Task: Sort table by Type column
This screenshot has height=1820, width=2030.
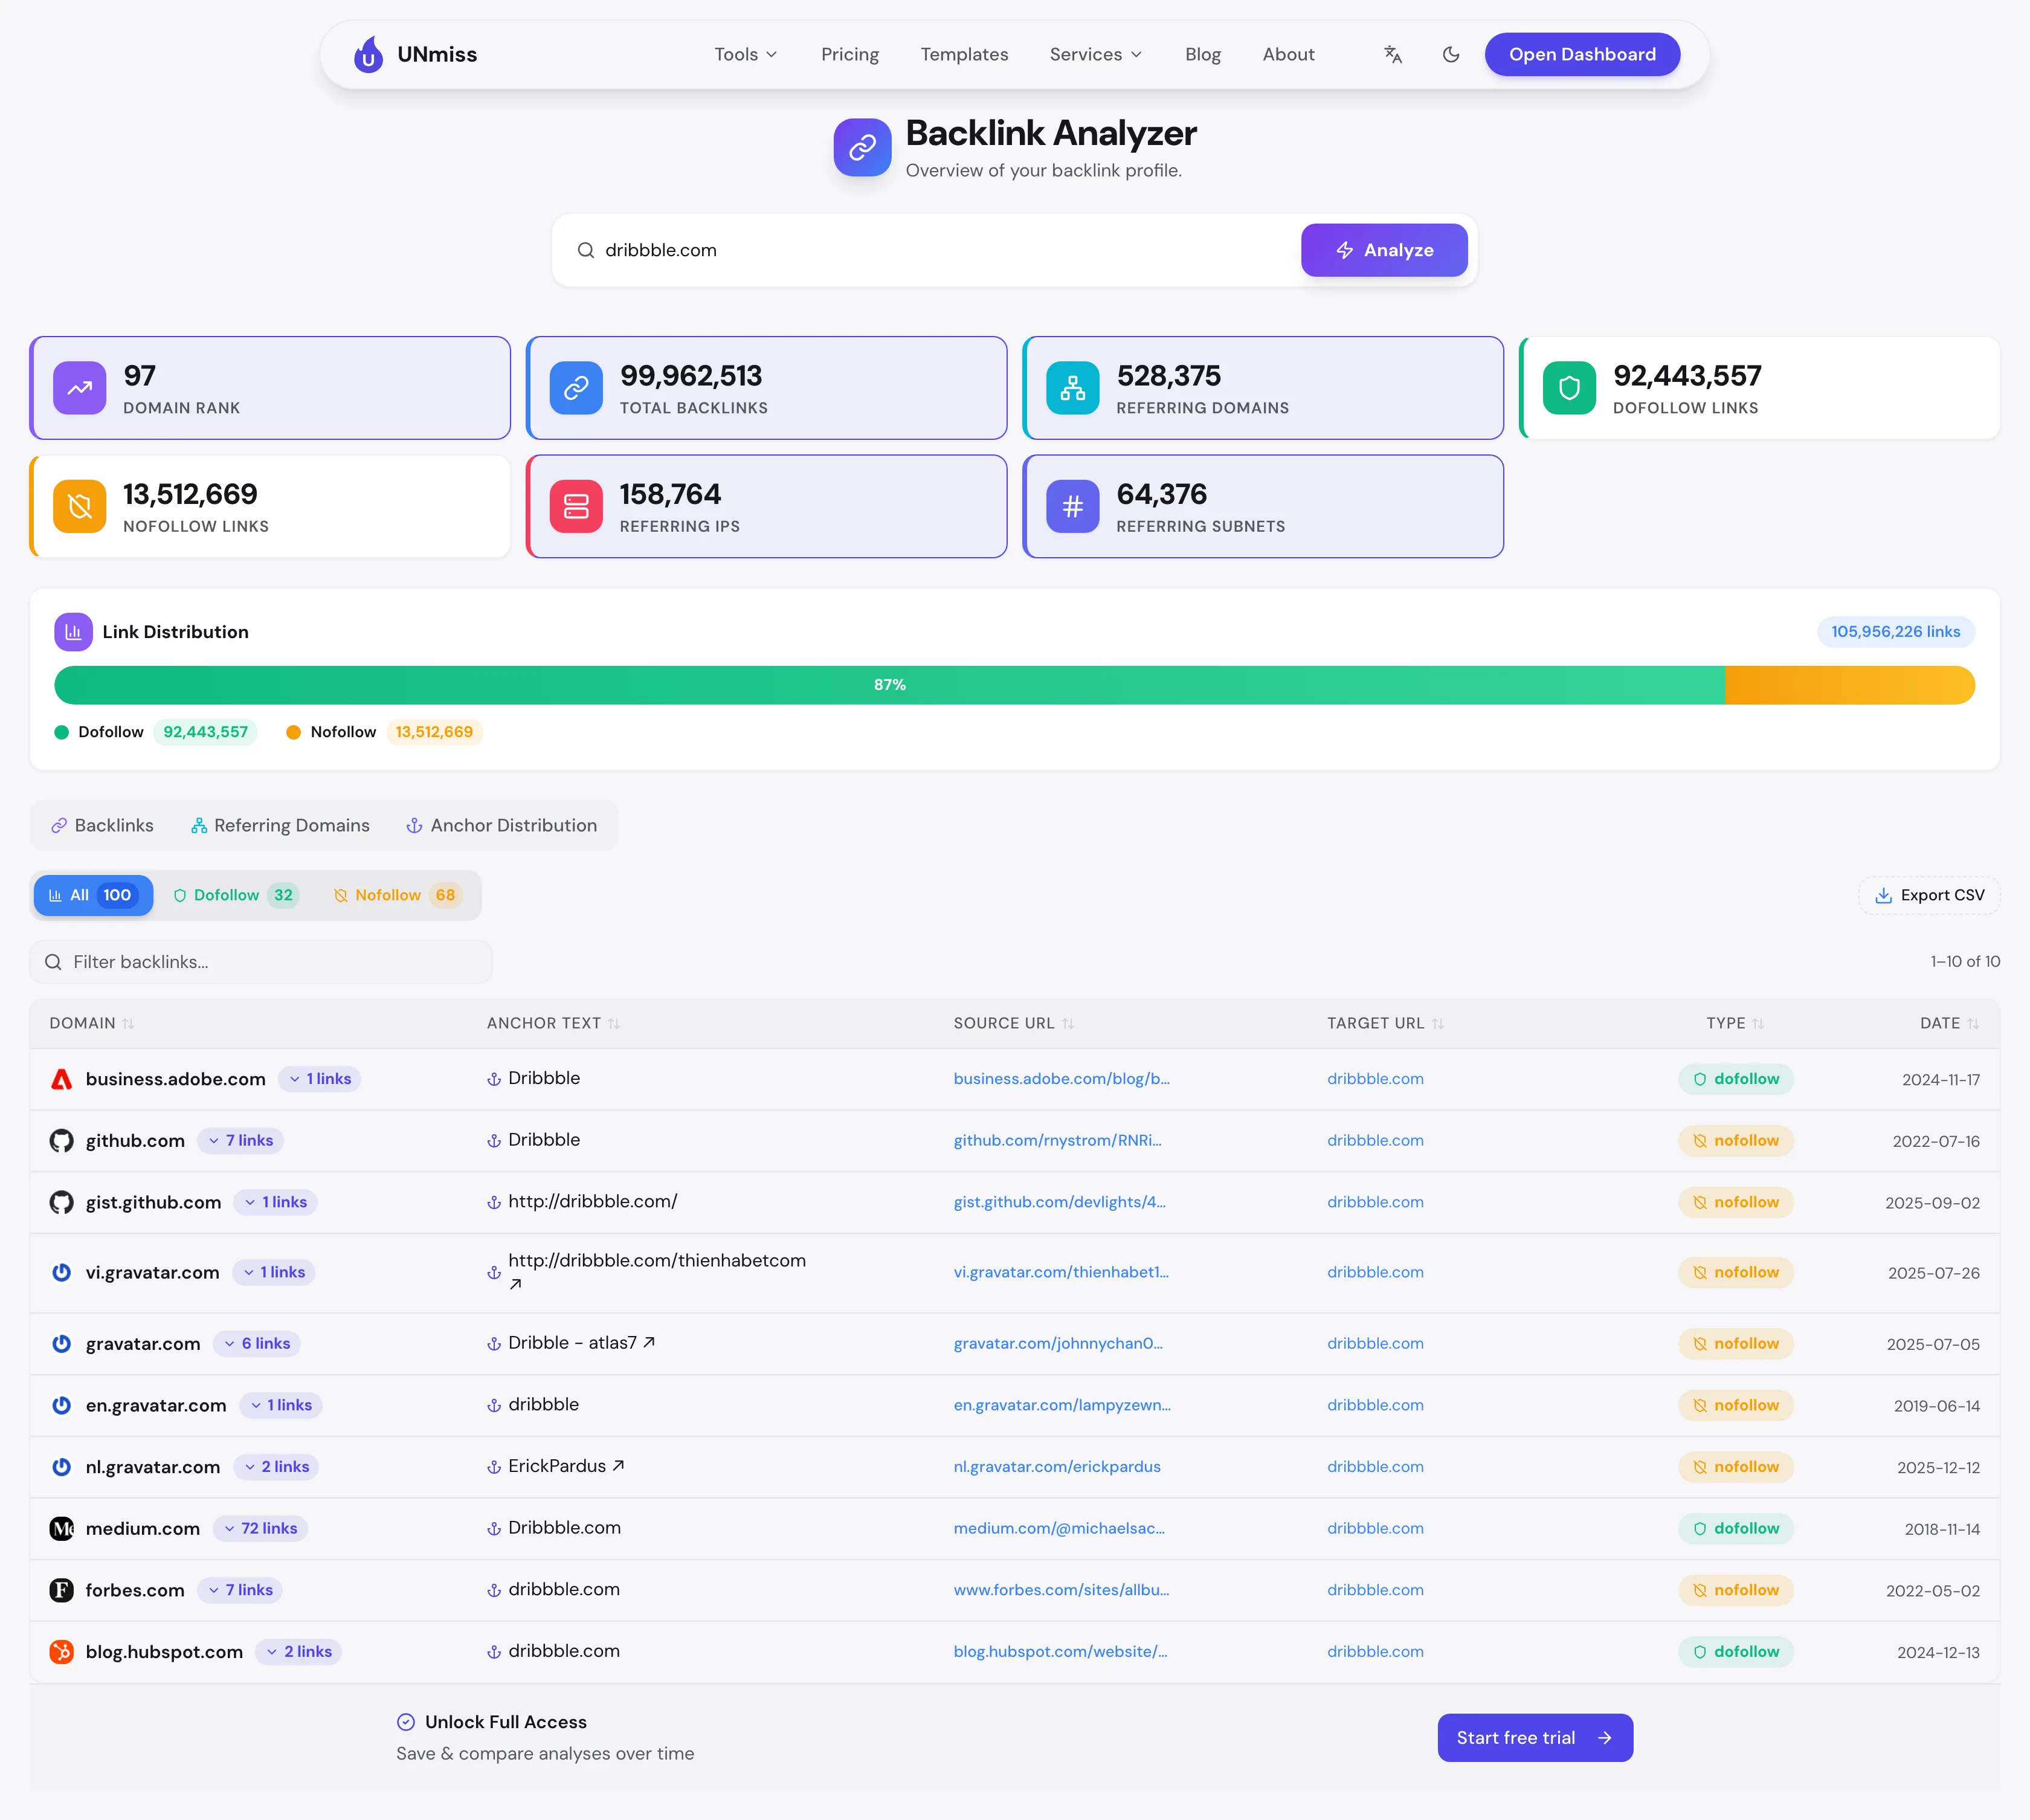Action: (1735, 1023)
